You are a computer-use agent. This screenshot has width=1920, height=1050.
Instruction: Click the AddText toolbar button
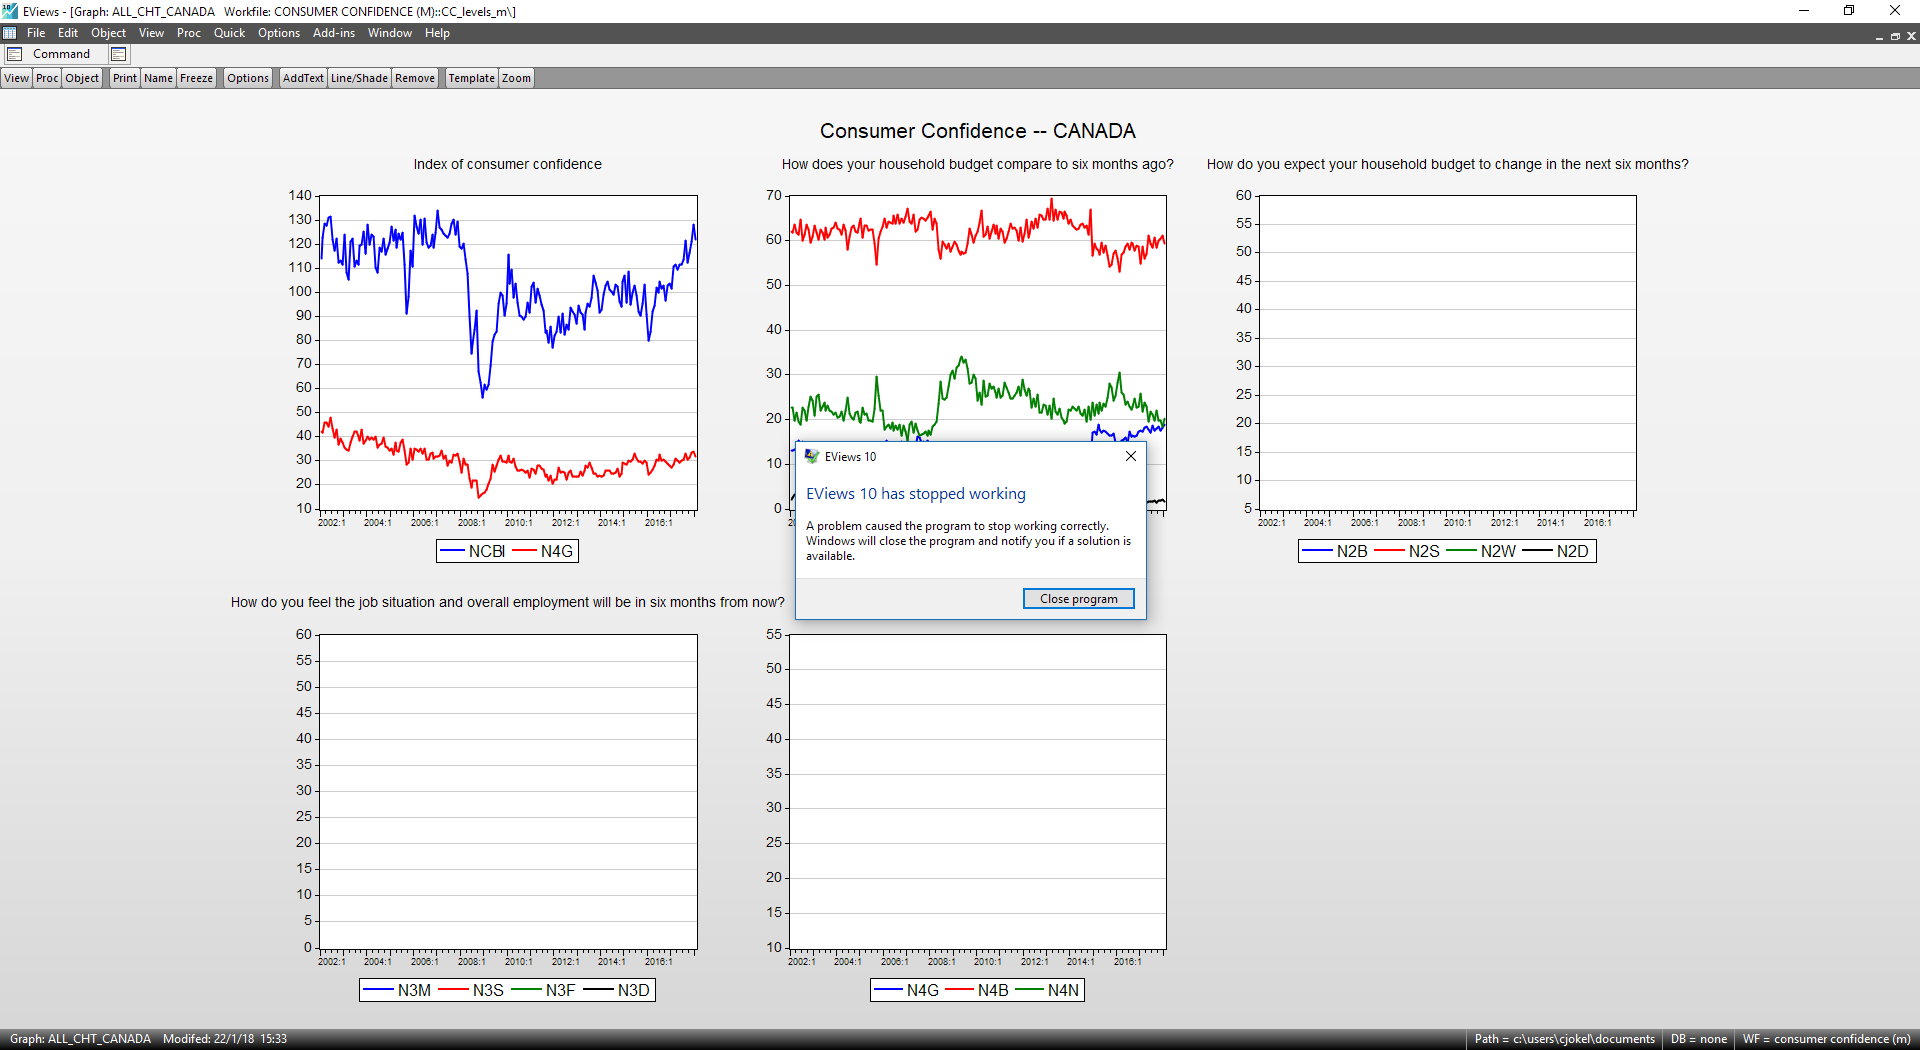point(303,78)
